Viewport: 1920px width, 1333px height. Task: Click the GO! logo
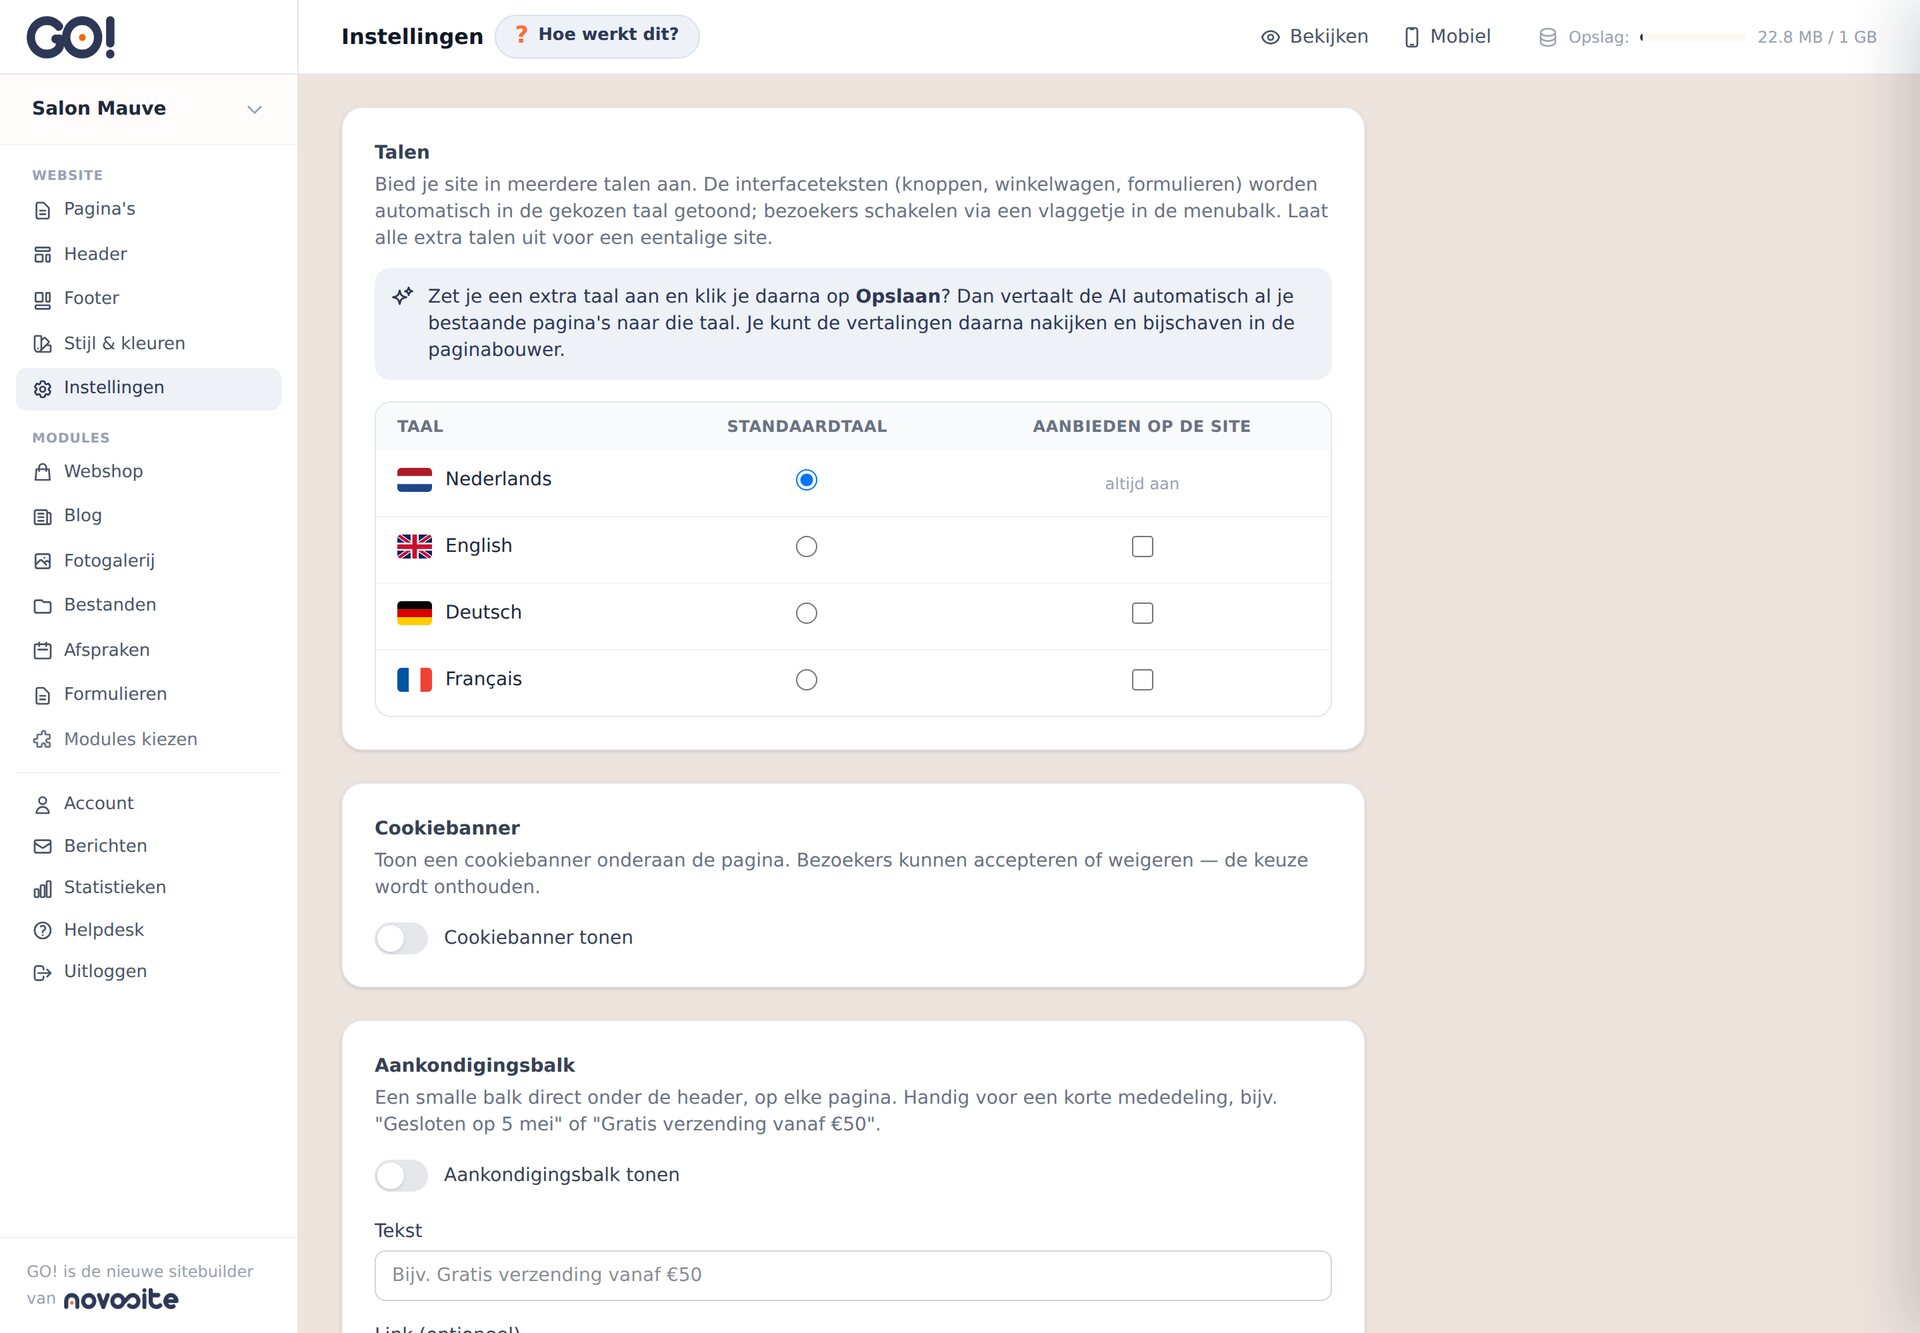(x=71, y=37)
